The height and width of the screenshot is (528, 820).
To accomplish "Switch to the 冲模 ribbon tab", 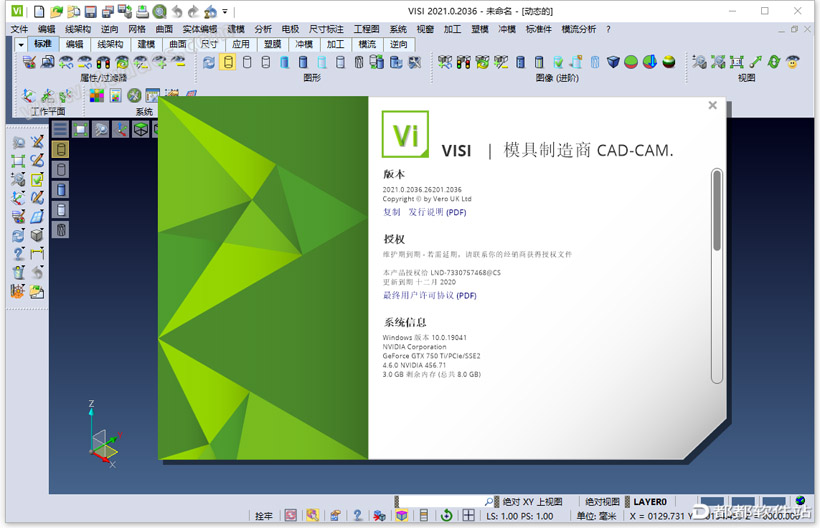I will (304, 44).
